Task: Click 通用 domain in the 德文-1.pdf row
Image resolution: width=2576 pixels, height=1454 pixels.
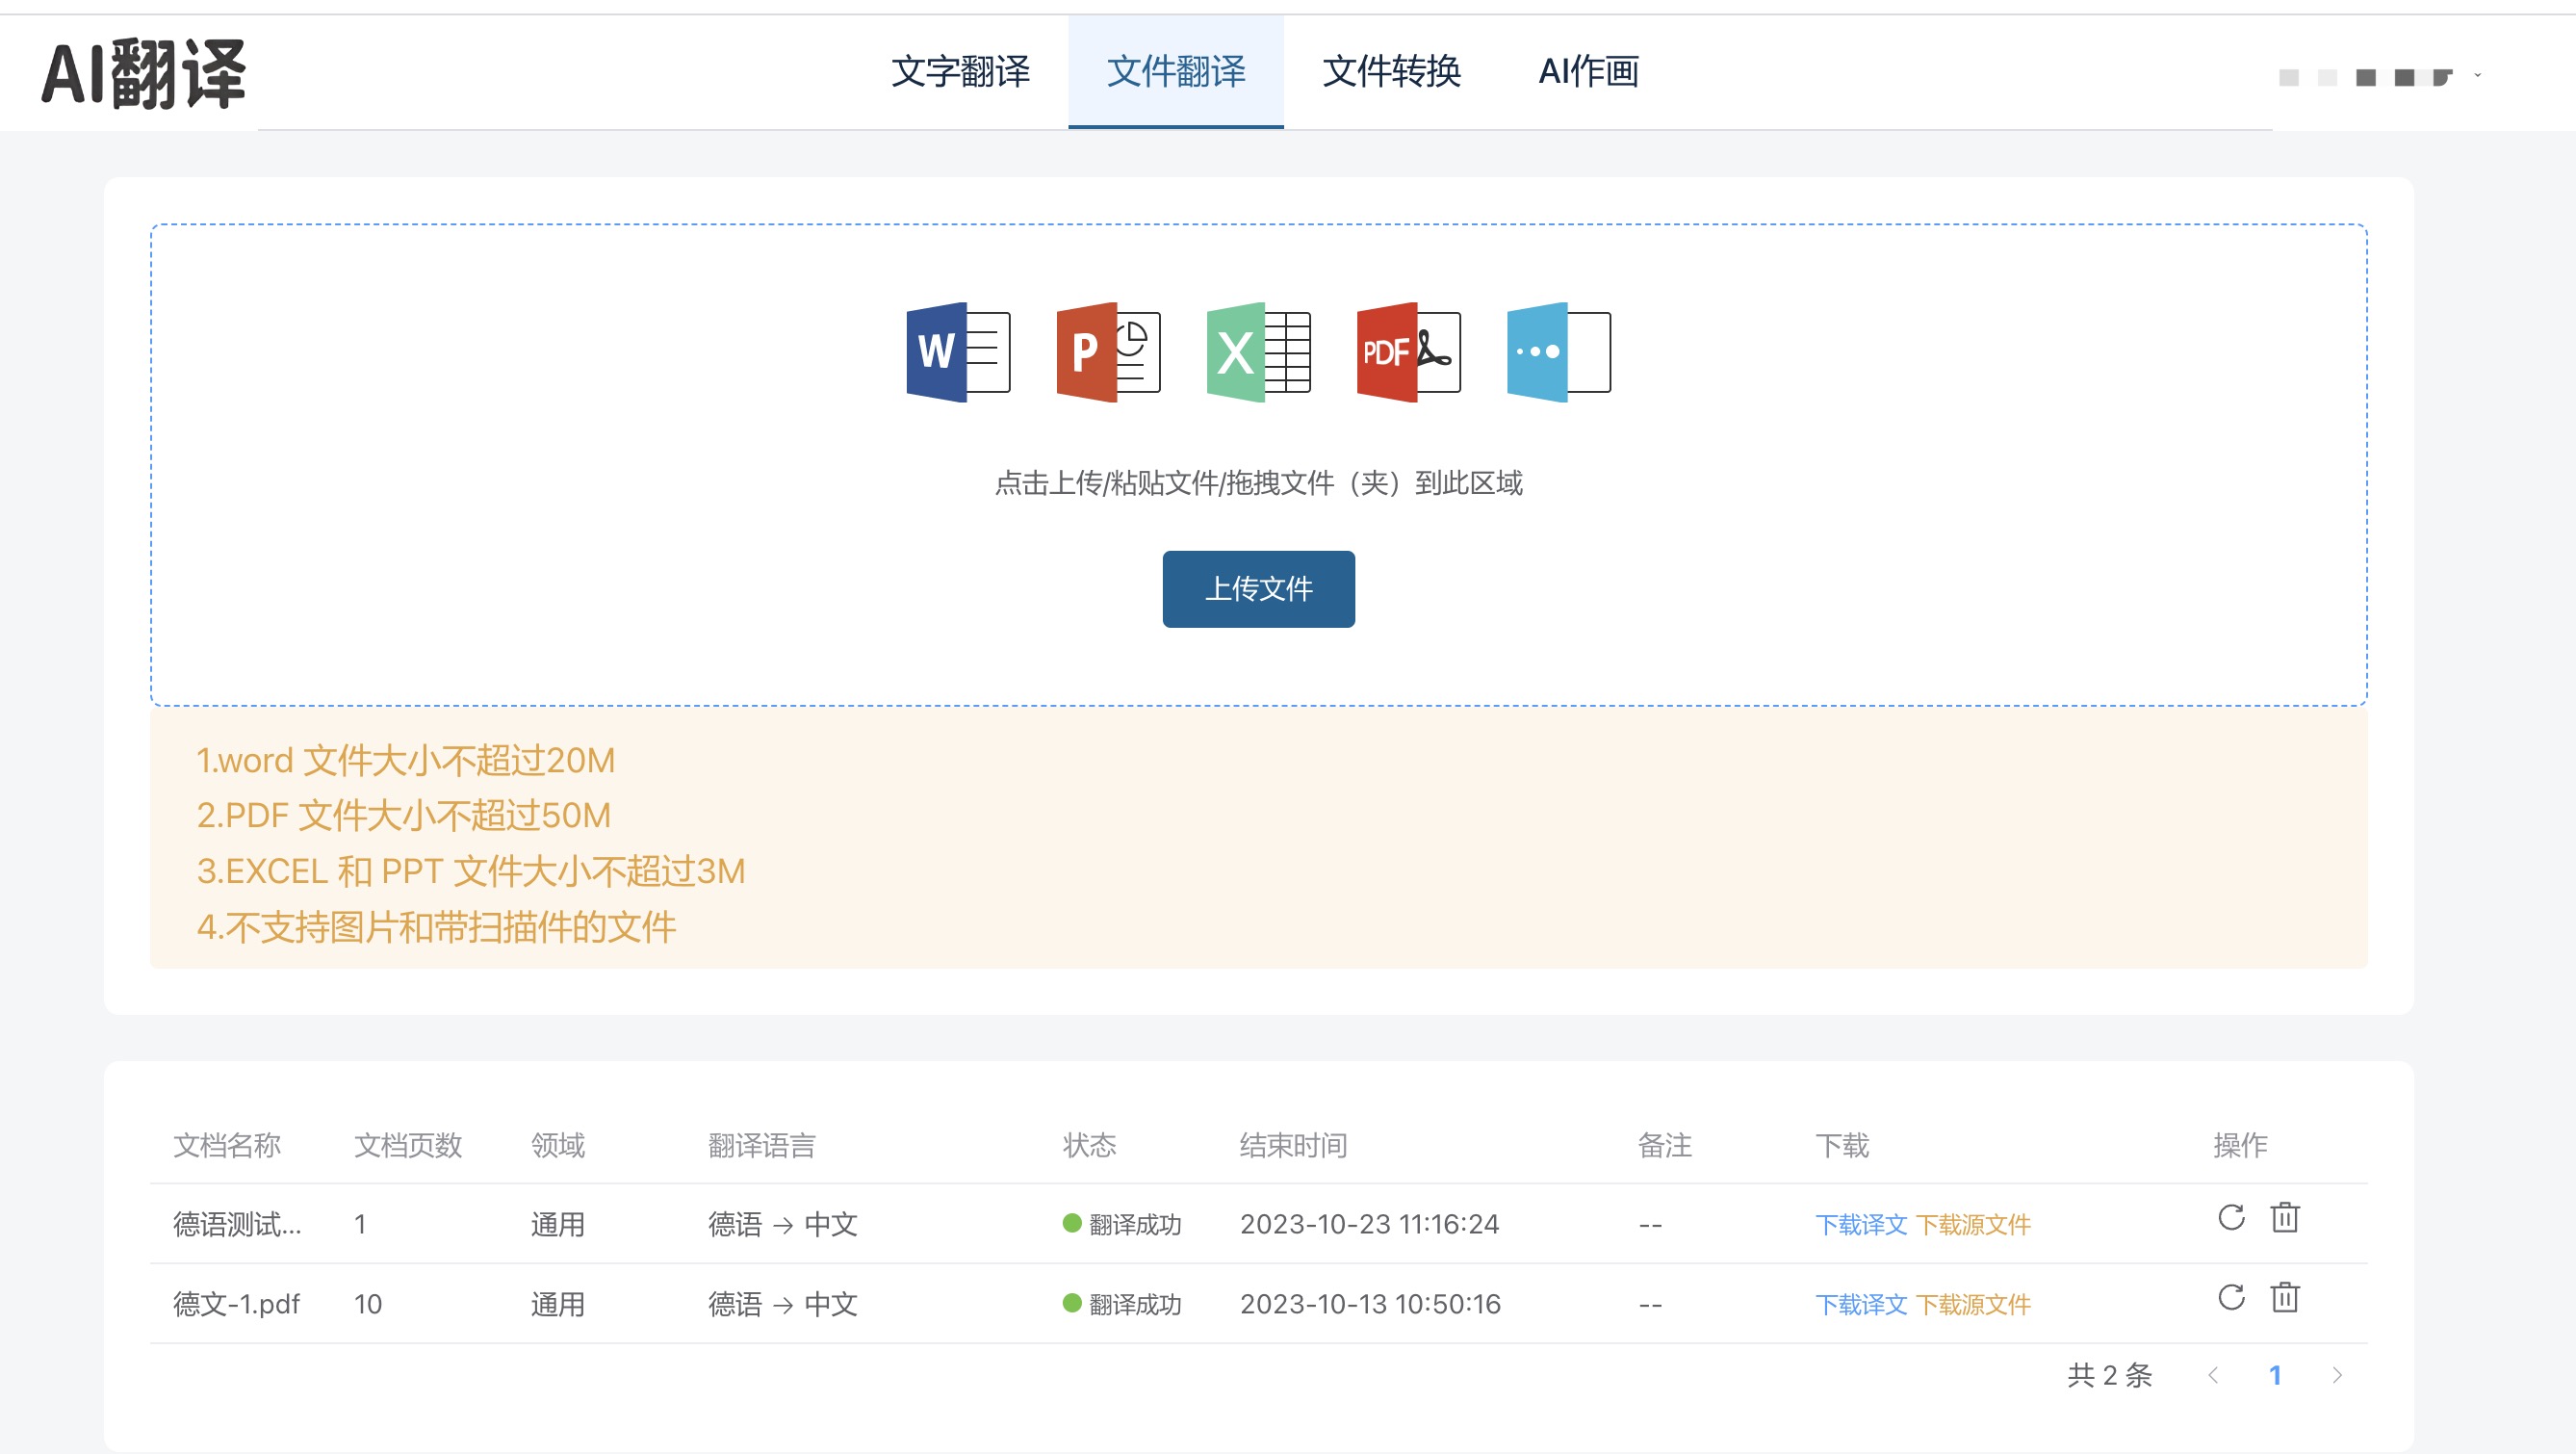Action: [558, 1304]
